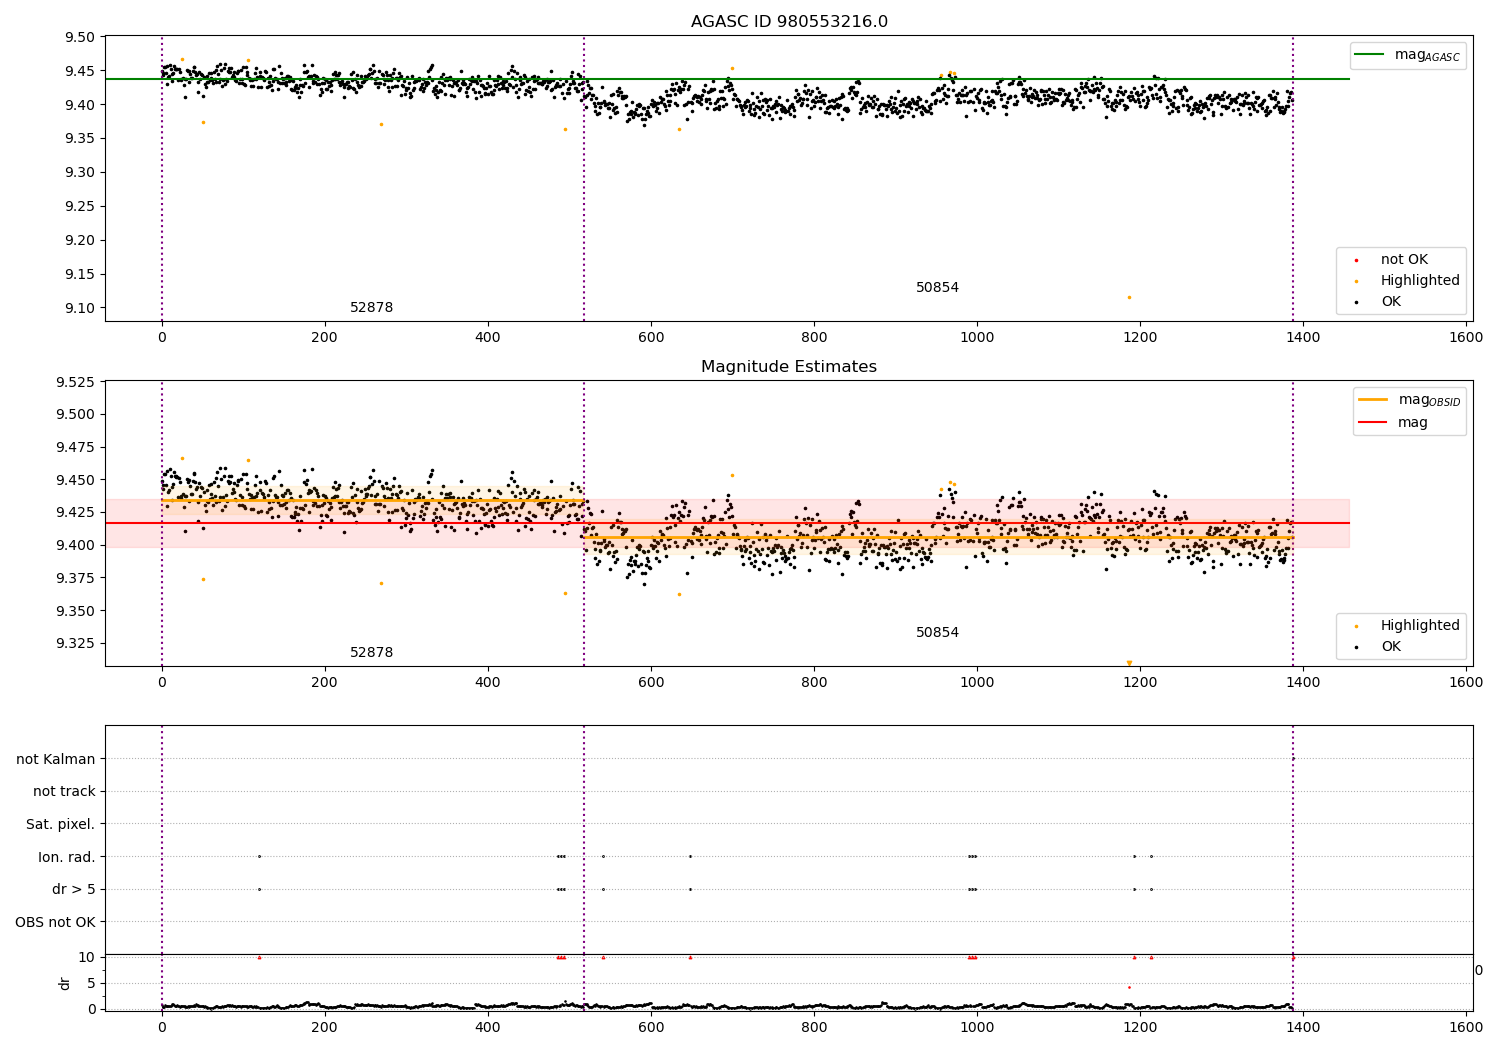
Task: Click the 9.10 y-axis tick on top plot
Action: (x=79, y=308)
